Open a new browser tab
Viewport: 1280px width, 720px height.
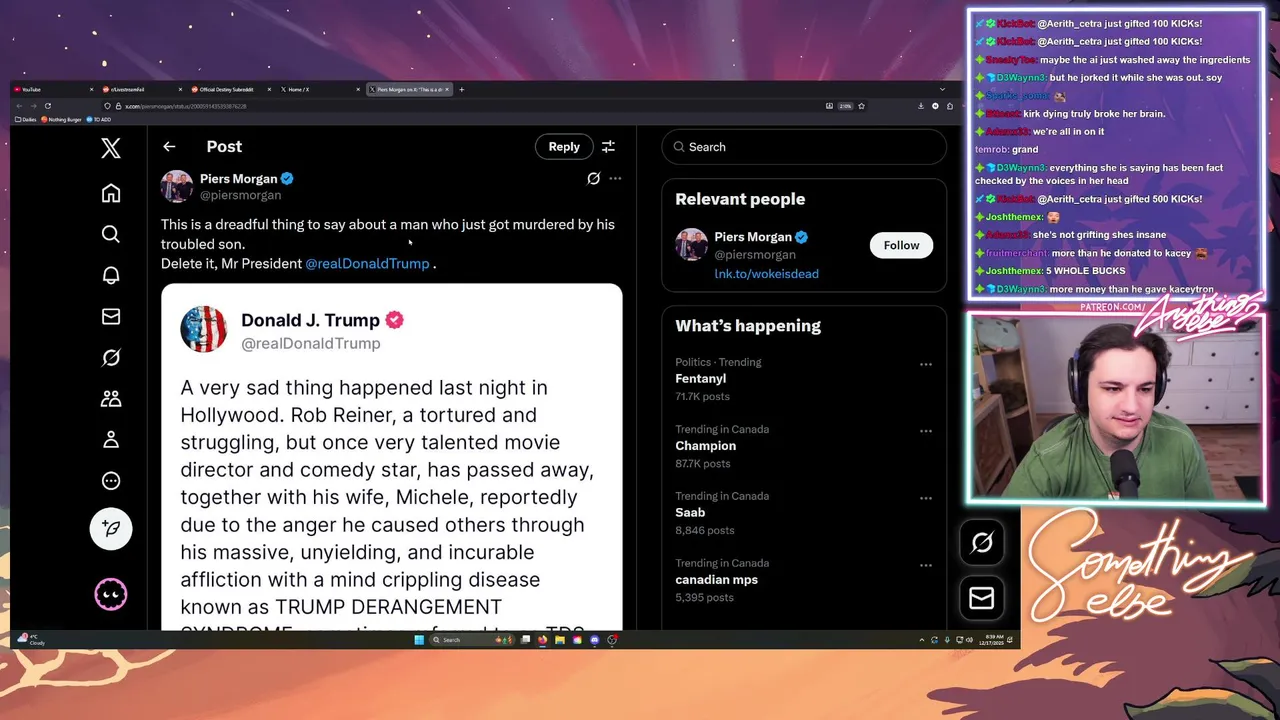[461, 89]
